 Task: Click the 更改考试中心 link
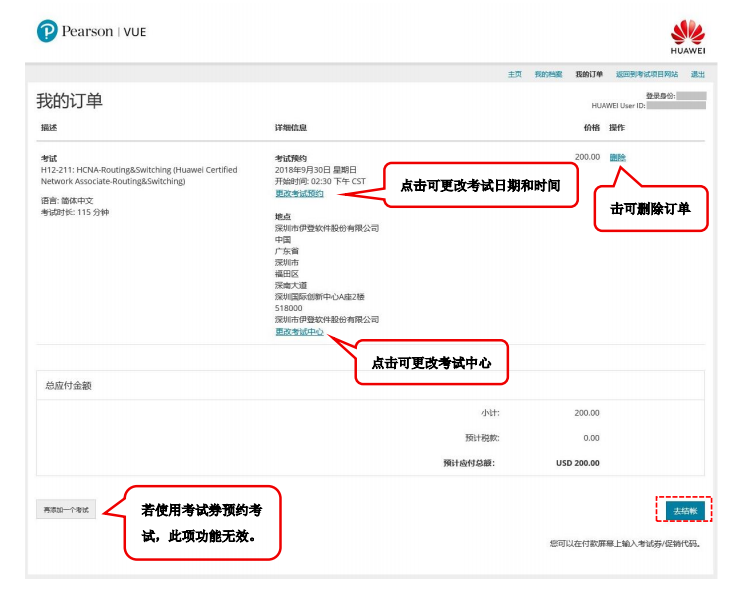[x=299, y=331]
